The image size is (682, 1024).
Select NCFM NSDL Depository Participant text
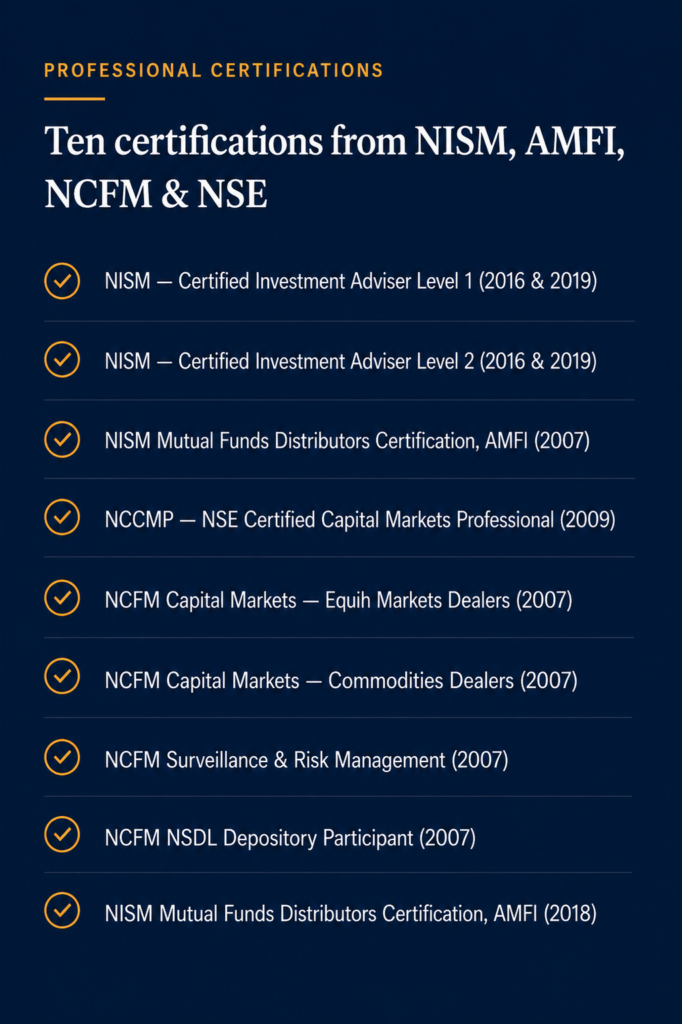pos(290,838)
